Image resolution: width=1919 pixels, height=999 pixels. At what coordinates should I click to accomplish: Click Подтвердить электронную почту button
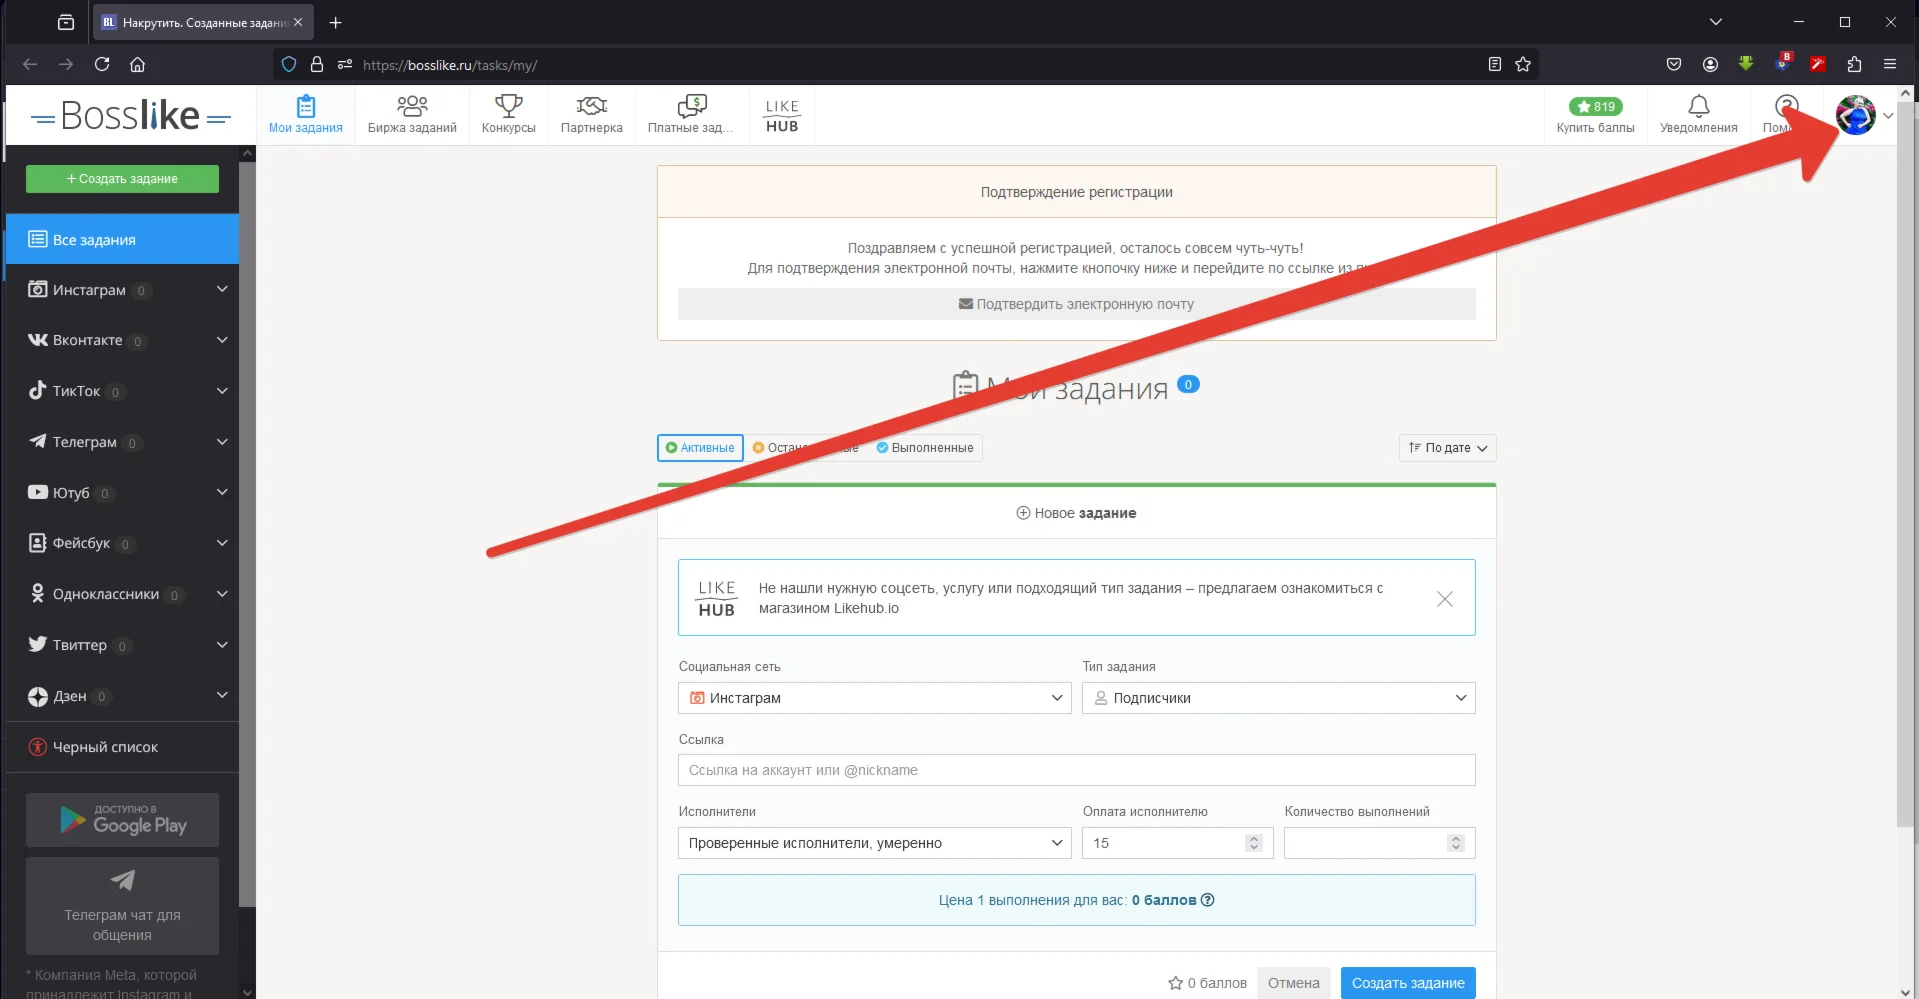tap(1076, 304)
